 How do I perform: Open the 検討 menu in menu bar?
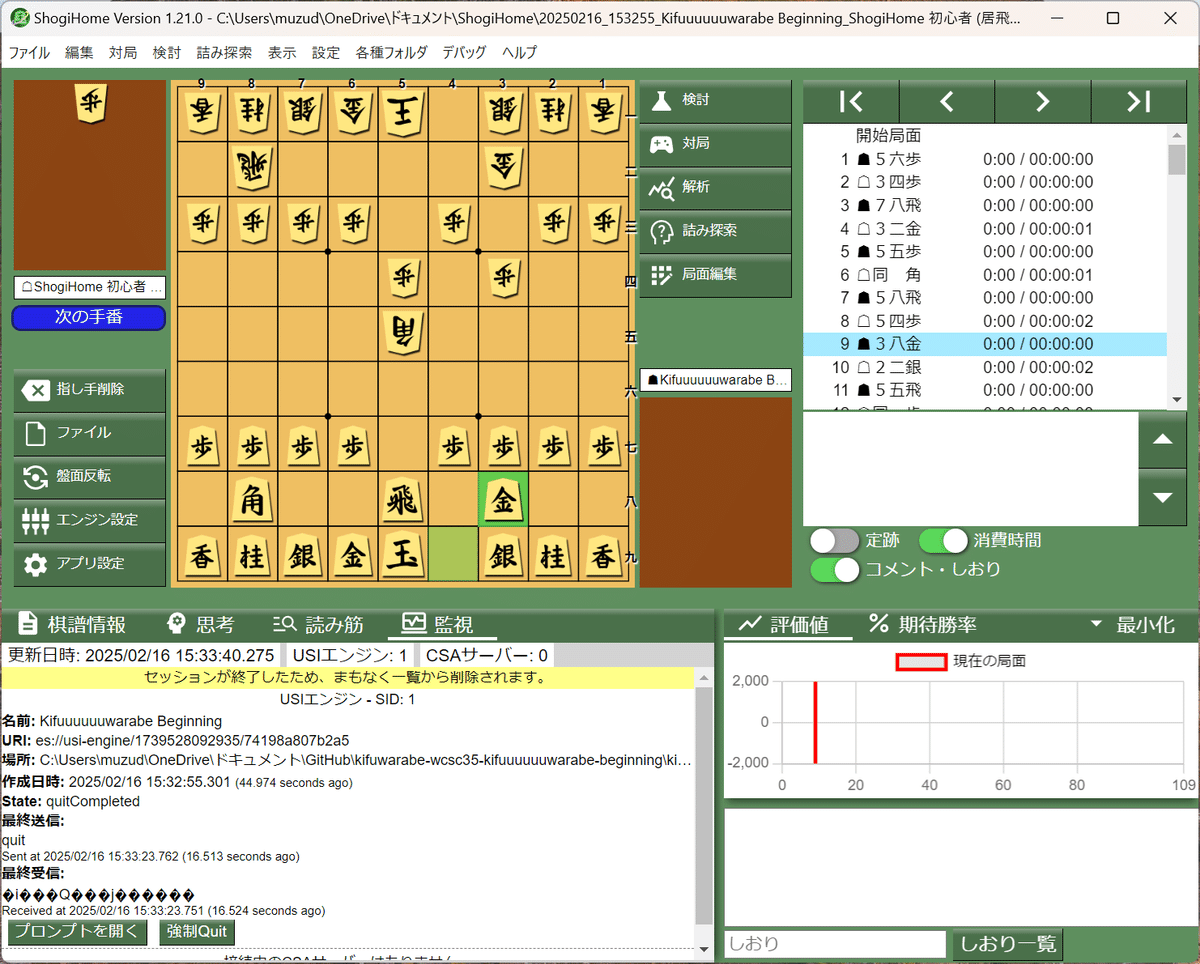(x=167, y=53)
